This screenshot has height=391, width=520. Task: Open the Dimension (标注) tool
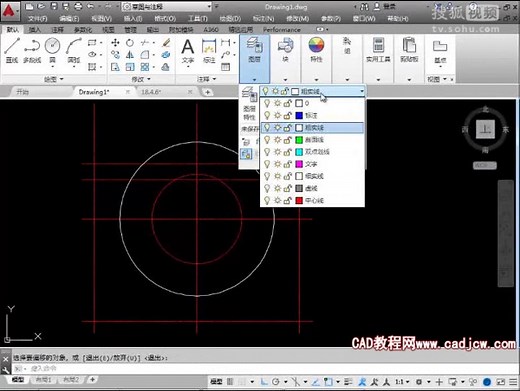tap(209, 51)
